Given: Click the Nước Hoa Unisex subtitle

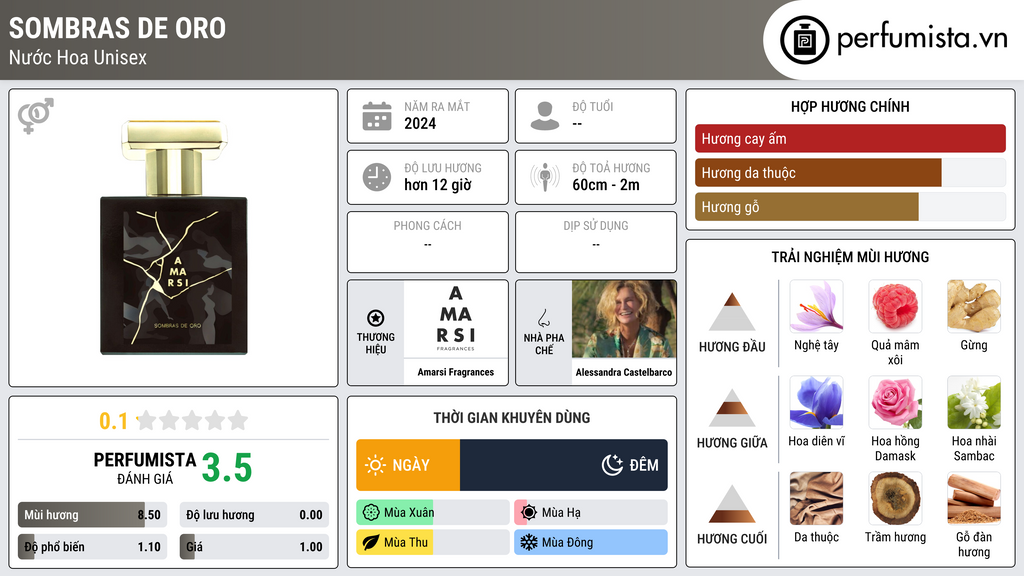Looking at the screenshot, I should pos(78,57).
